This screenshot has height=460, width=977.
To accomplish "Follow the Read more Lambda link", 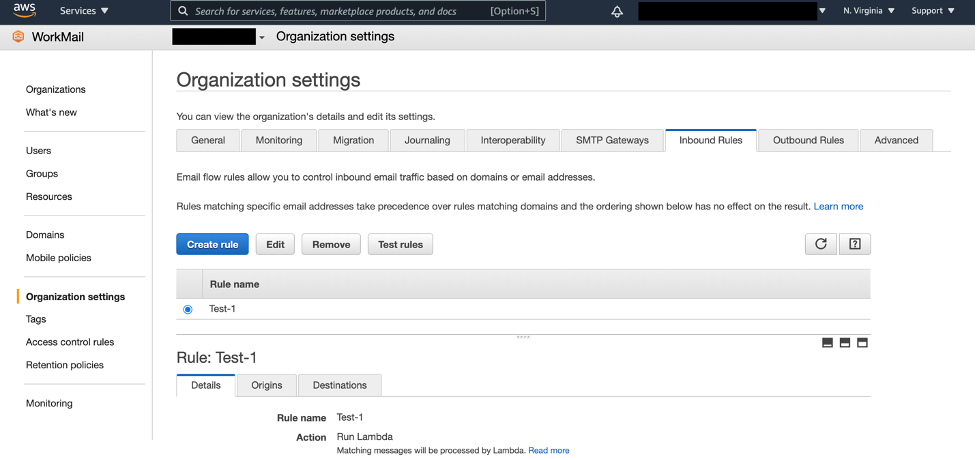I will [548, 451].
